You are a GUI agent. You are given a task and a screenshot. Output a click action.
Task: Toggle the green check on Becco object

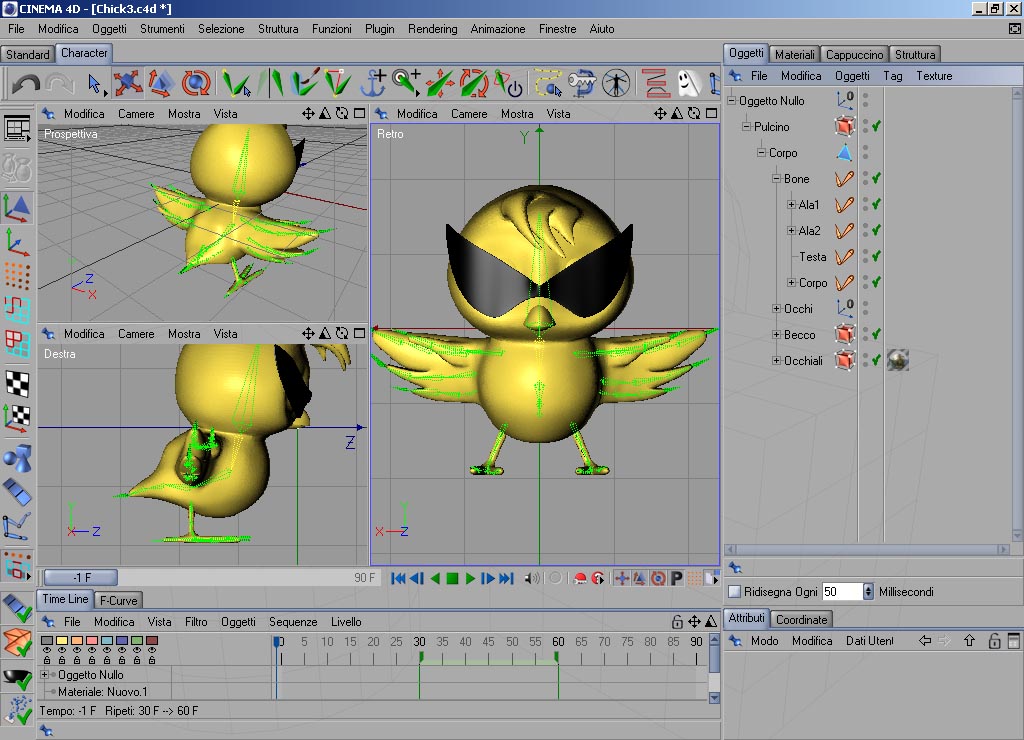pos(876,334)
